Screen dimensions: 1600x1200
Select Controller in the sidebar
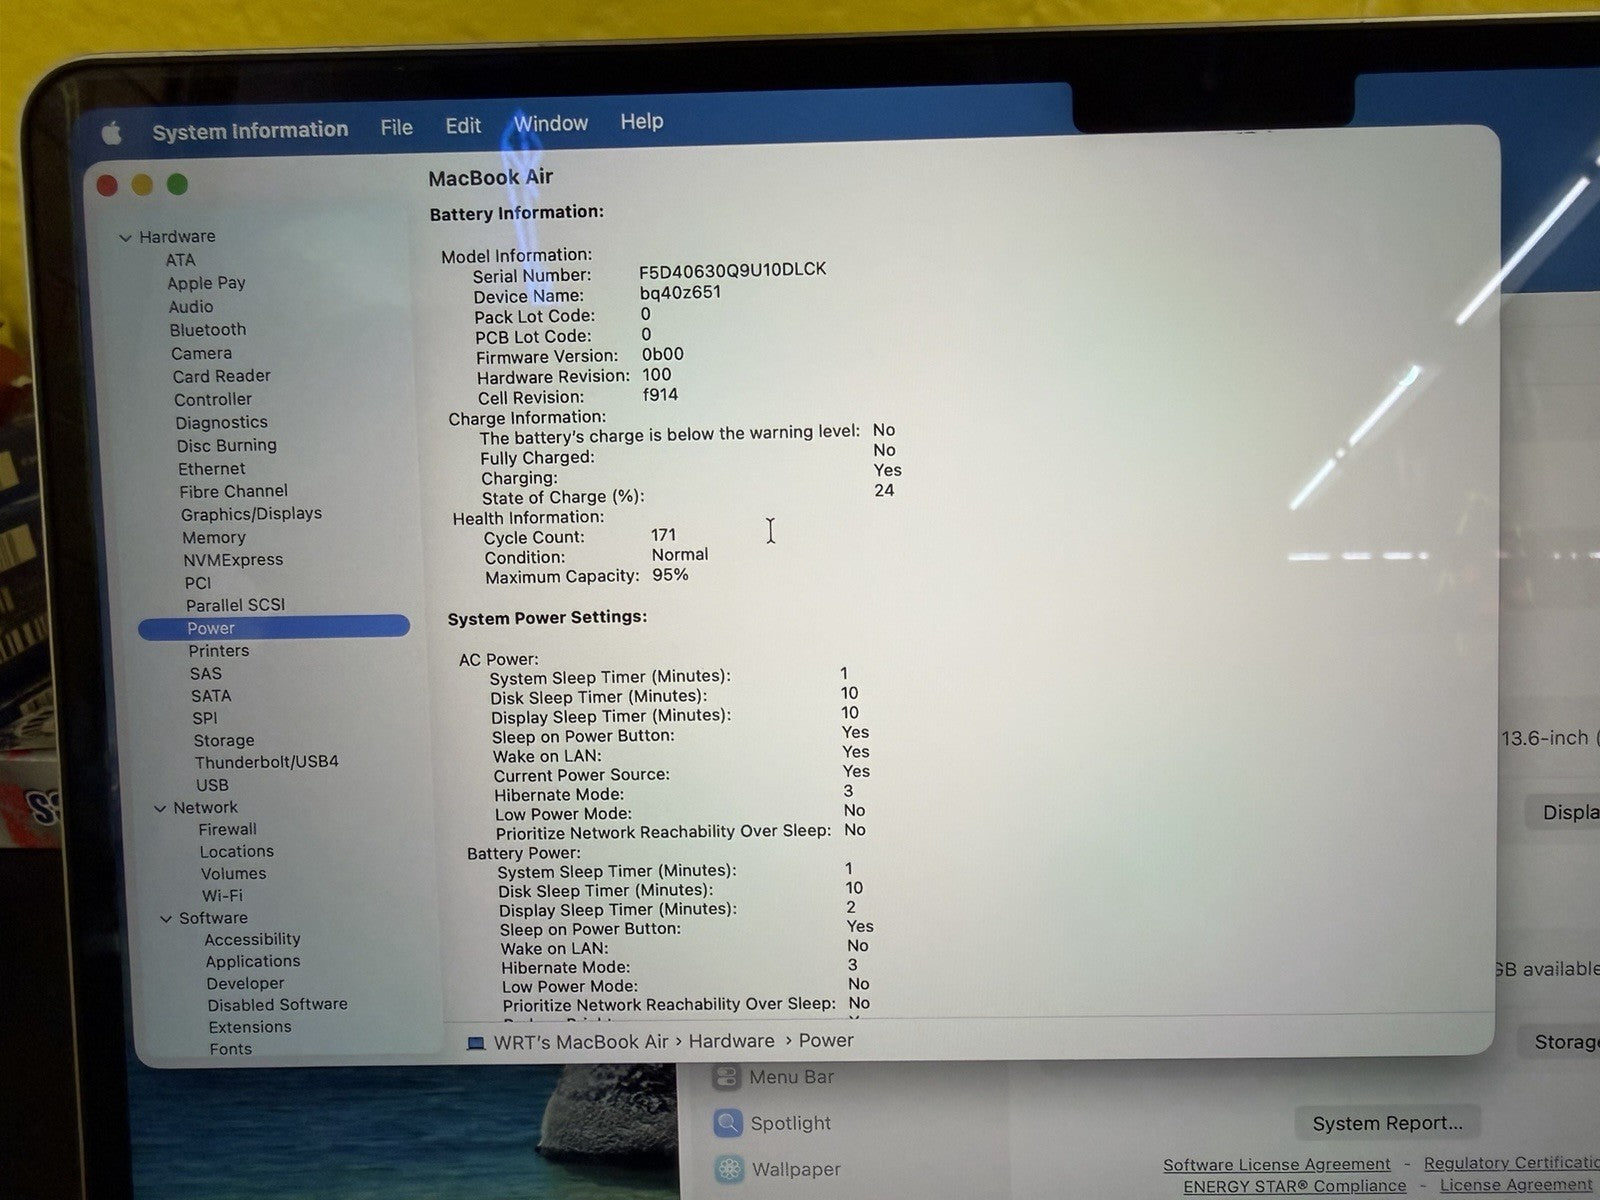coord(213,399)
